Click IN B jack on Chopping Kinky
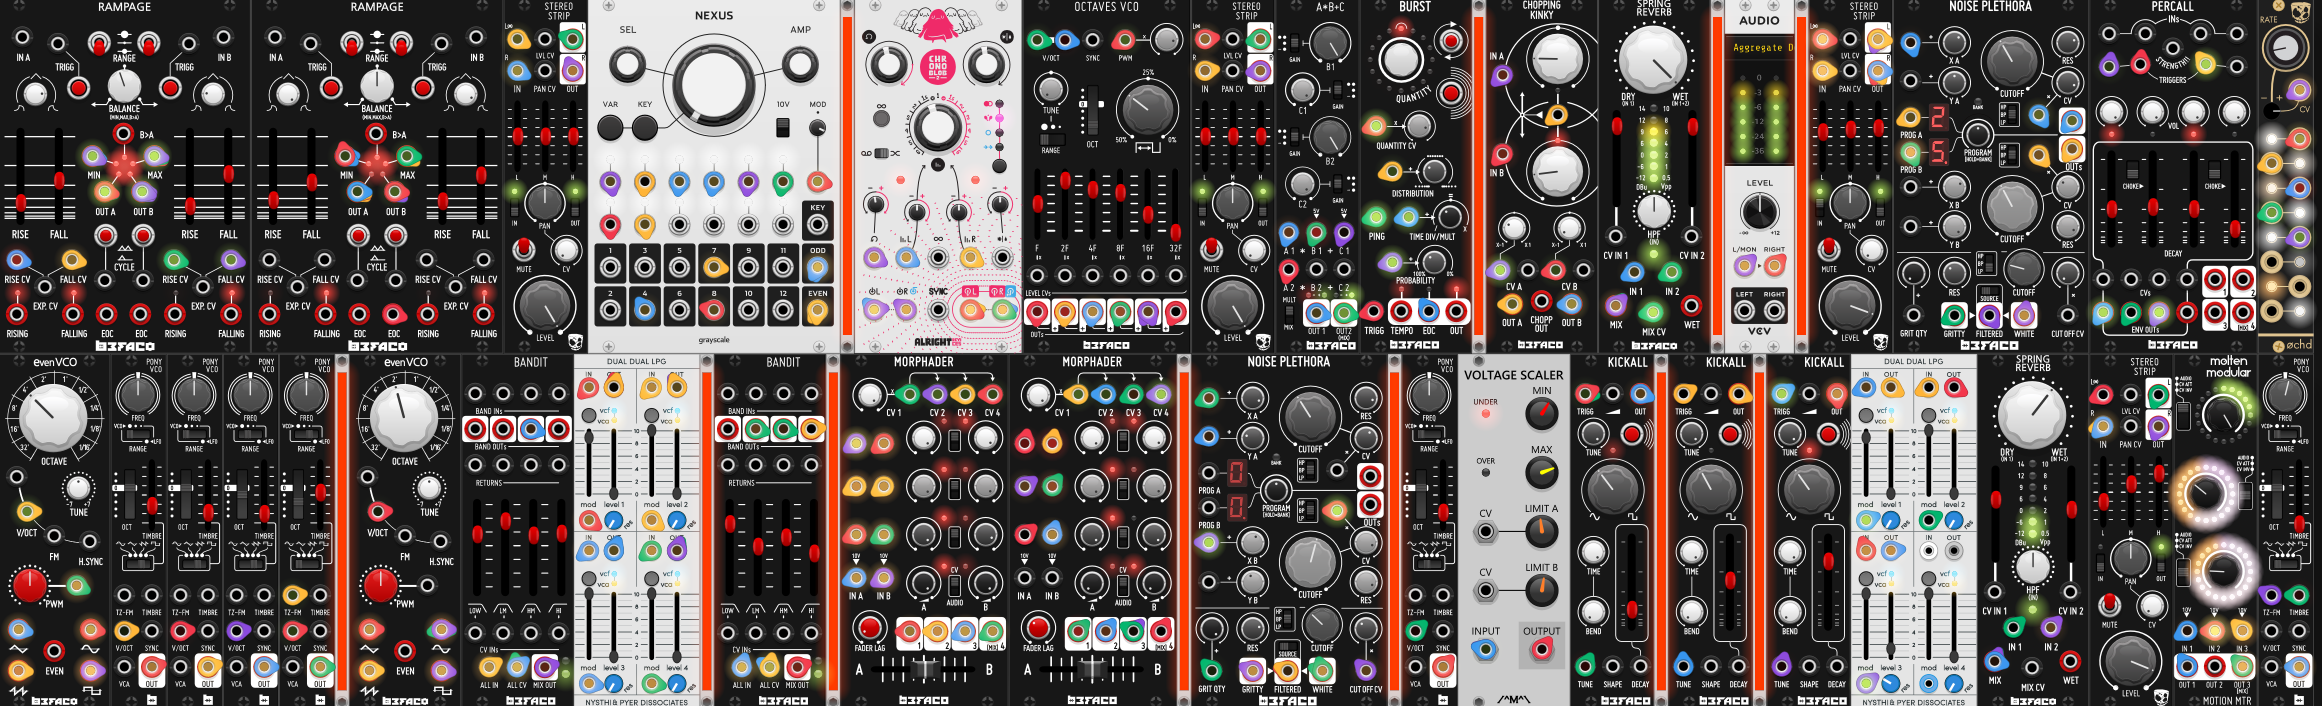 point(1502,154)
